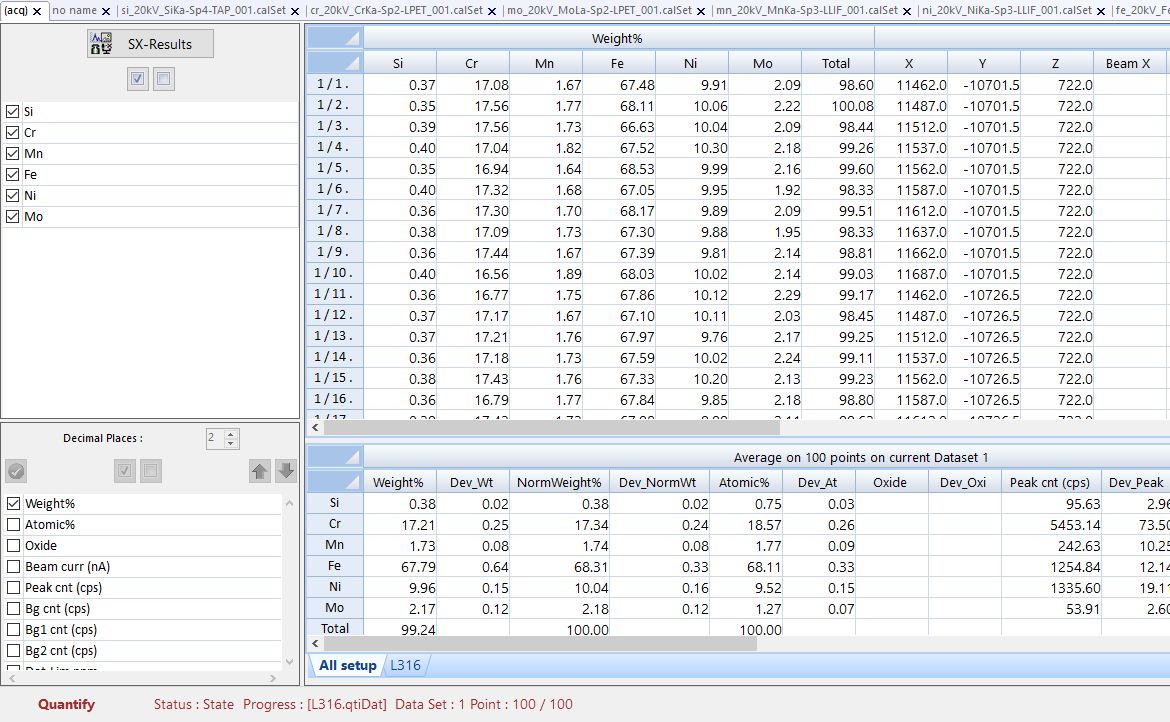Enable the Peak cnt (cps) checkbox
The width and height of the screenshot is (1170, 722).
13,588
